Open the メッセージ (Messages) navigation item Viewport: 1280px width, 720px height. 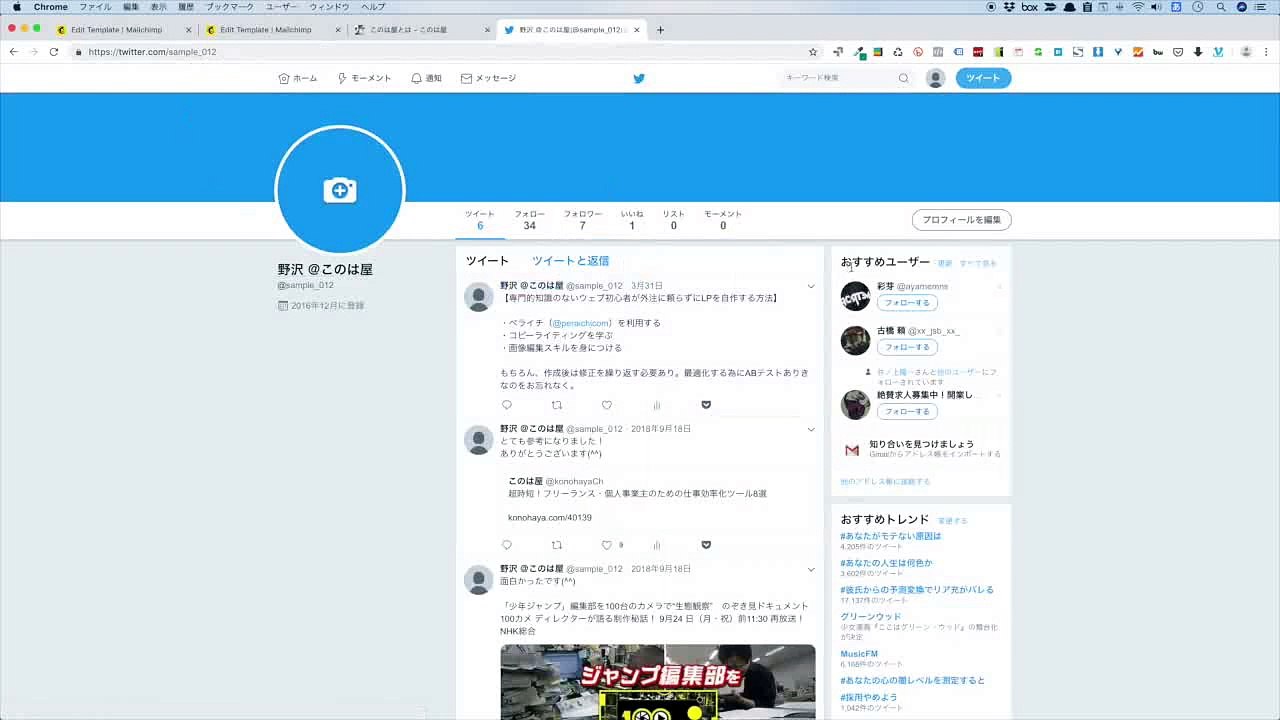click(x=488, y=78)
